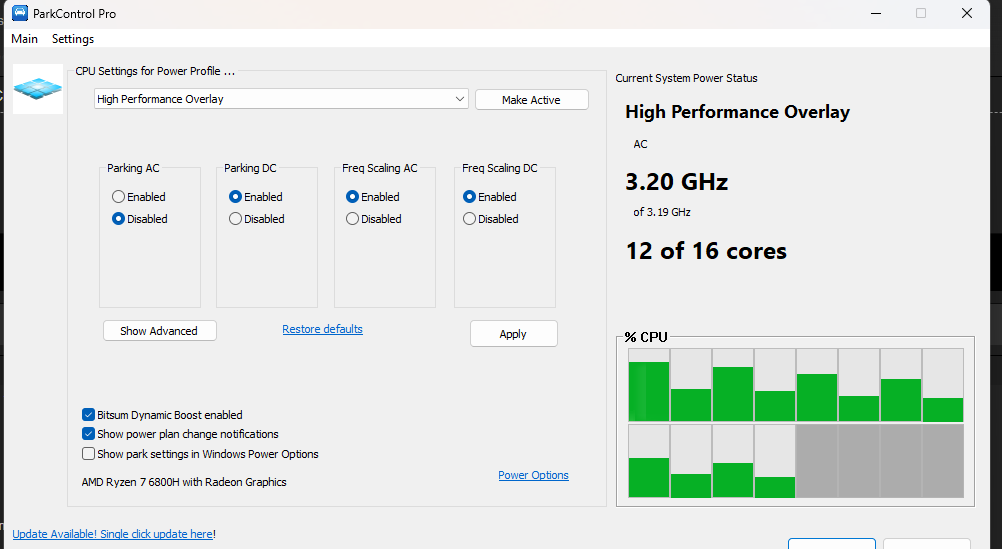Select Enabled under Parking AC

(x=119, y=197)
